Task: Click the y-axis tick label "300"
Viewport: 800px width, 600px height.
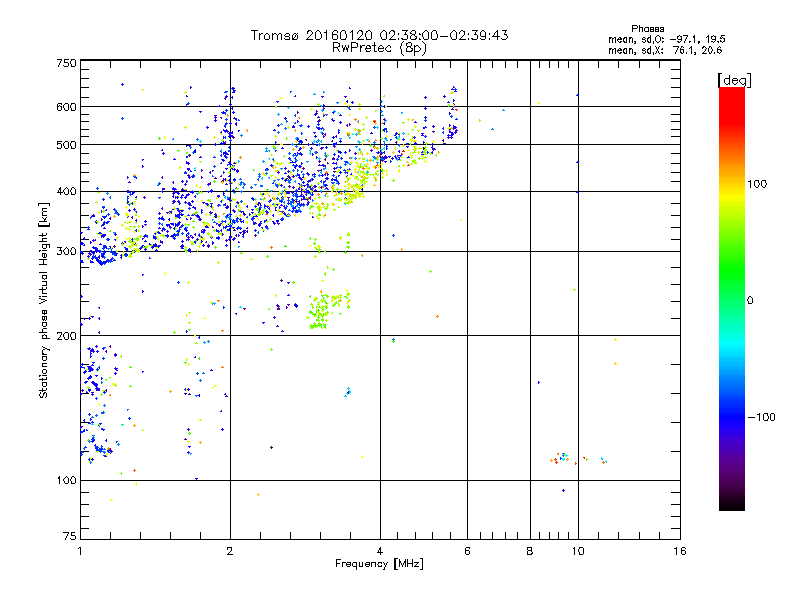Action: pos(66,251)
